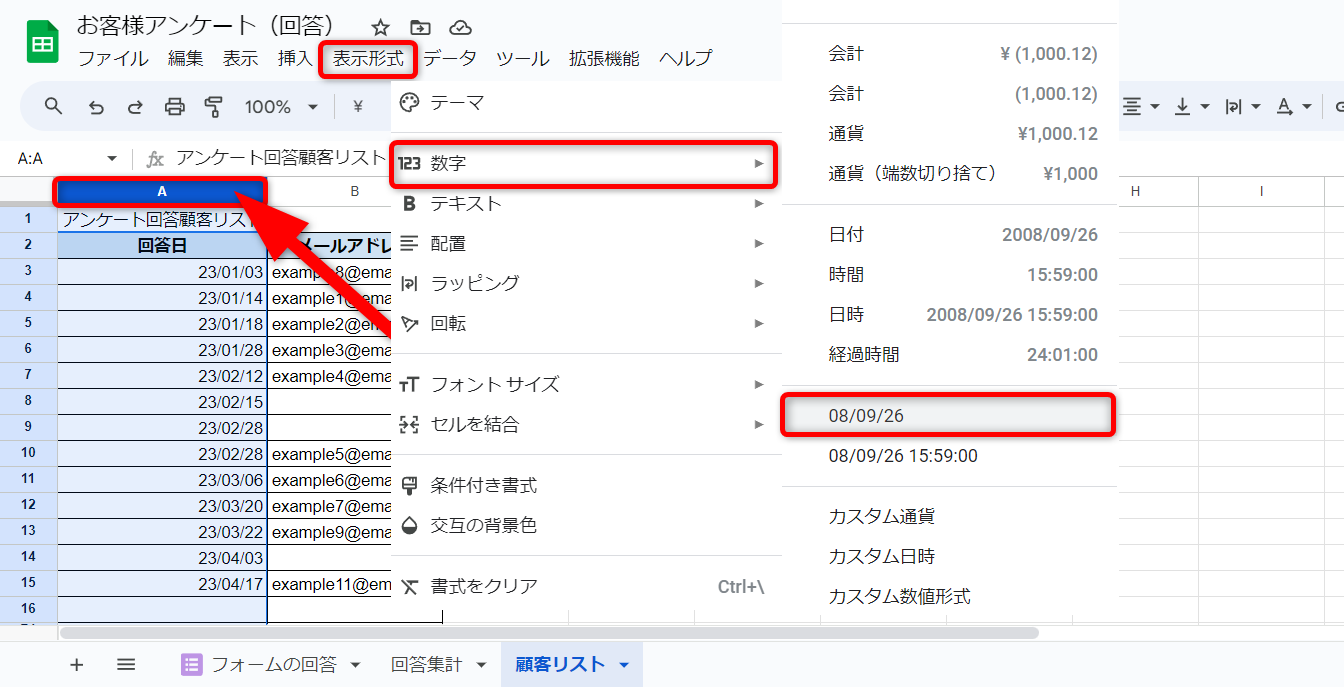Open the text color A dropdown
Screen dimensions: 1344x688
1294,107
